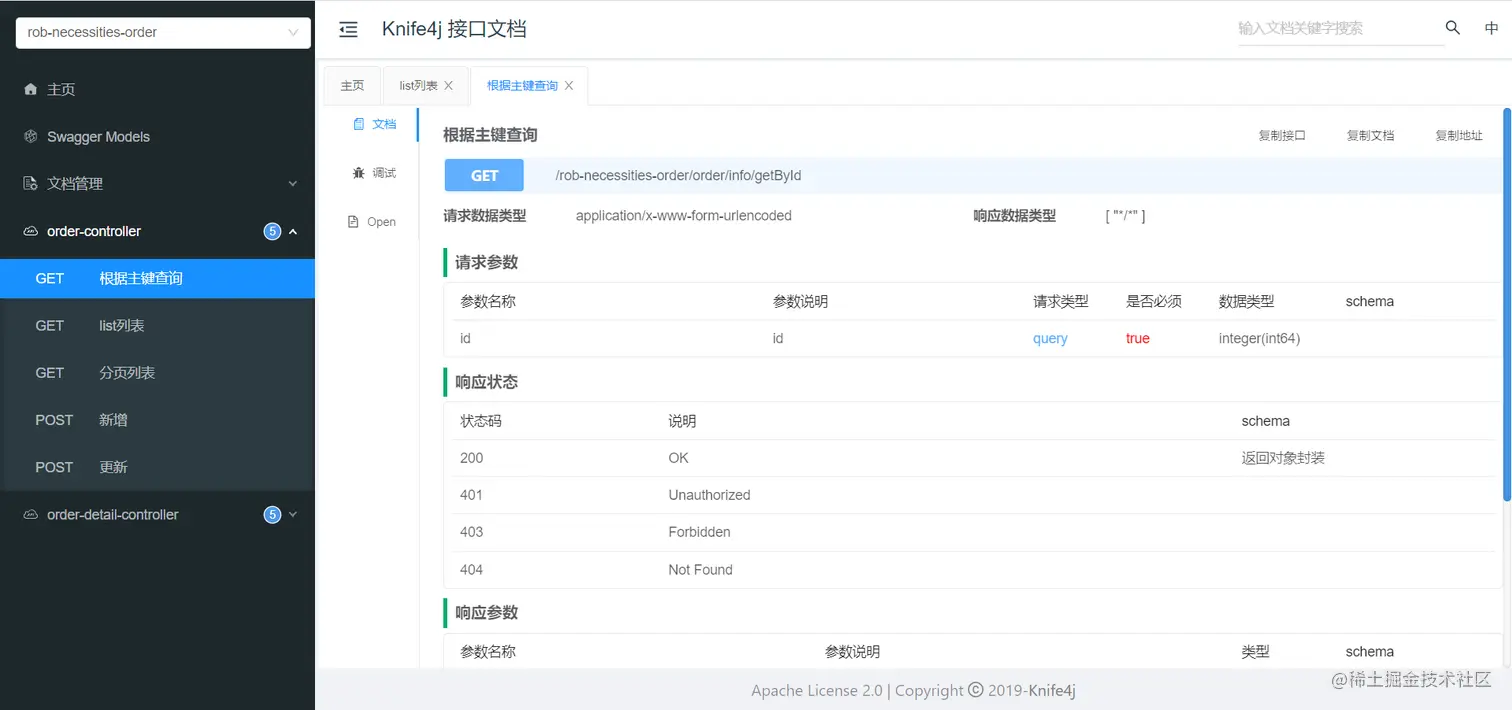Viewport: 1512px width, 710px height.
Task: Expand the order-detail-controller group chevron
Action: click(x=293, y=515)
